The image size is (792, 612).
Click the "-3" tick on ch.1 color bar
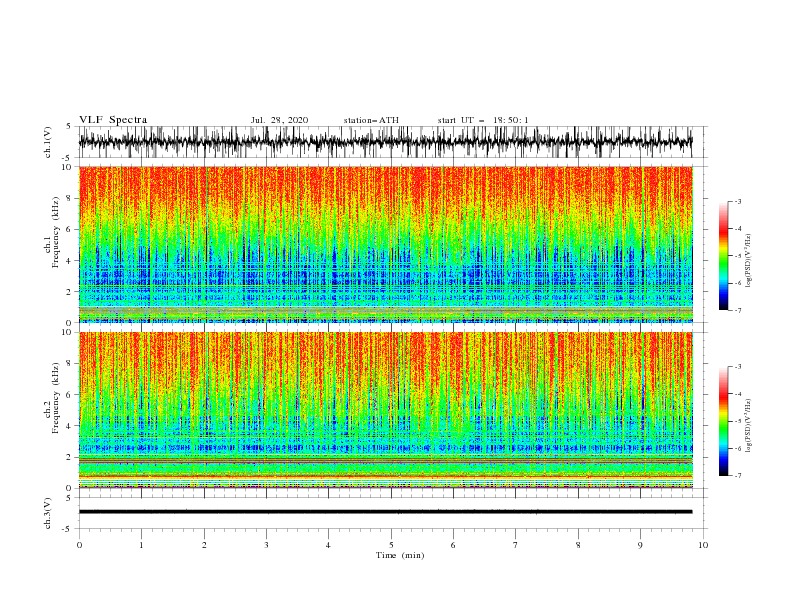coord(737,201)
